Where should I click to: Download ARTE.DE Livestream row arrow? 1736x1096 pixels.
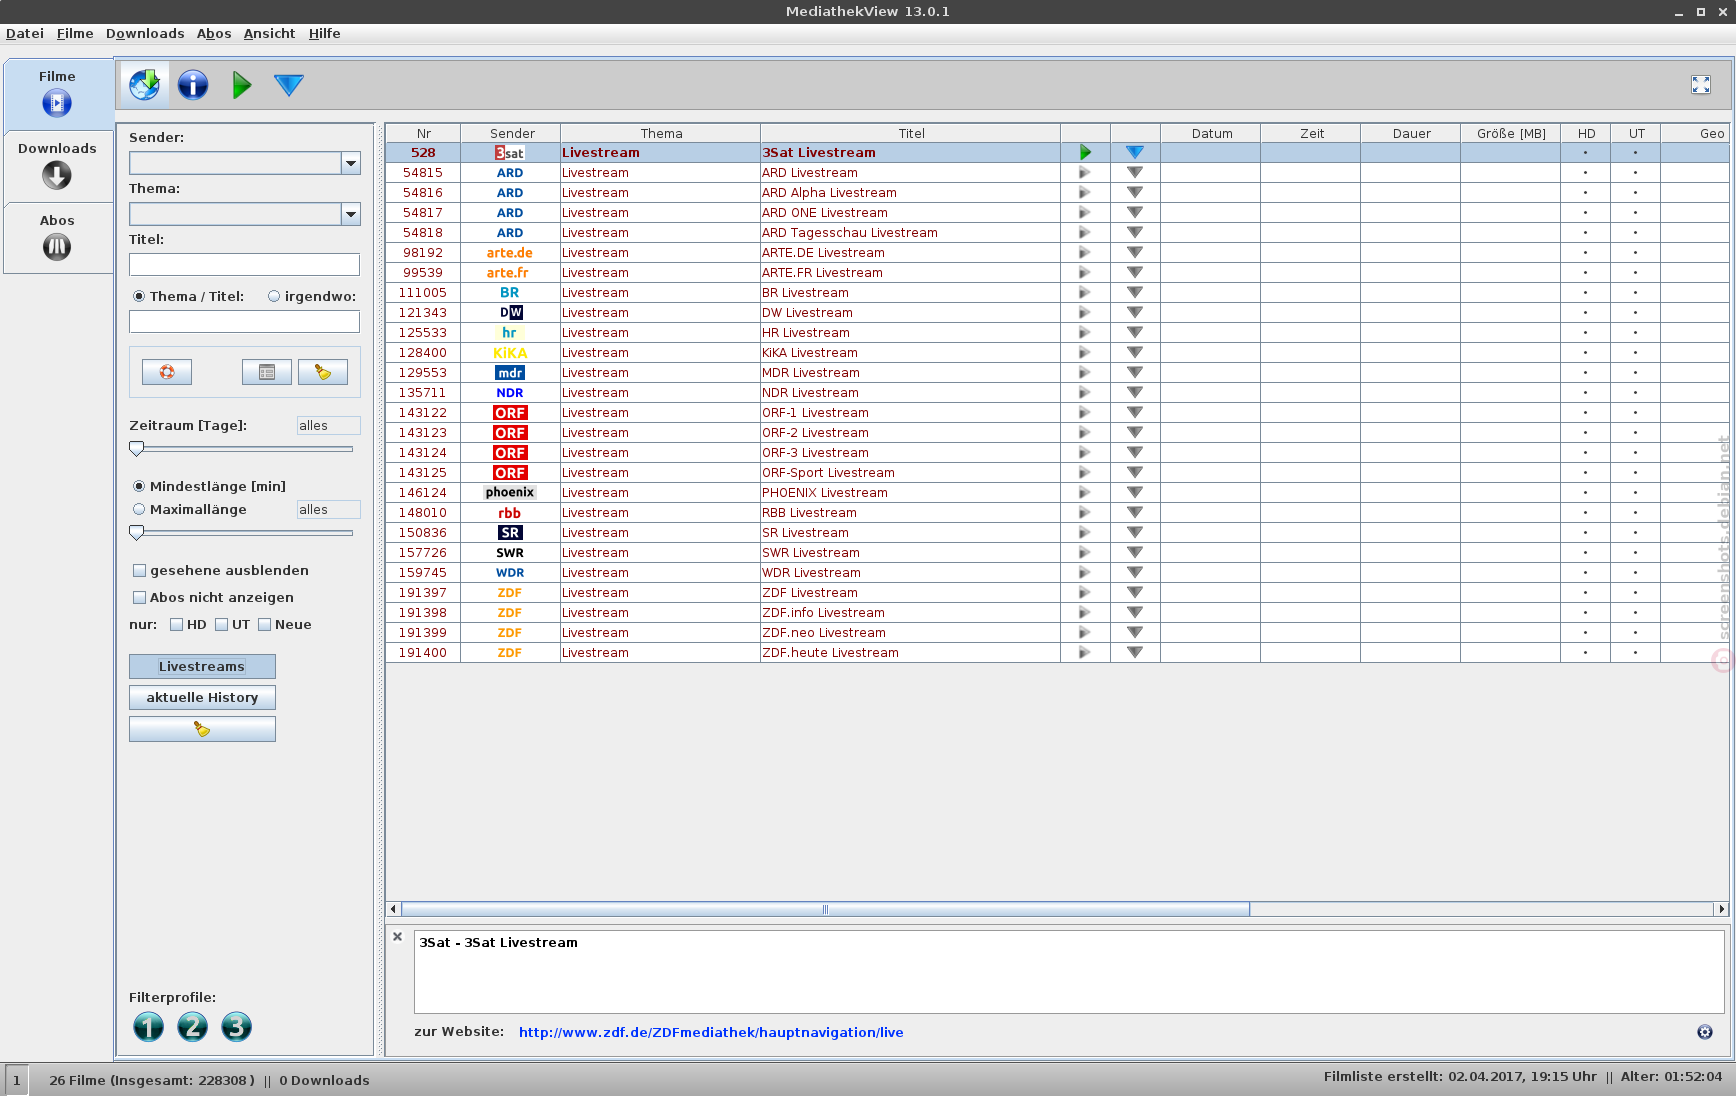tap(1135, 253)
